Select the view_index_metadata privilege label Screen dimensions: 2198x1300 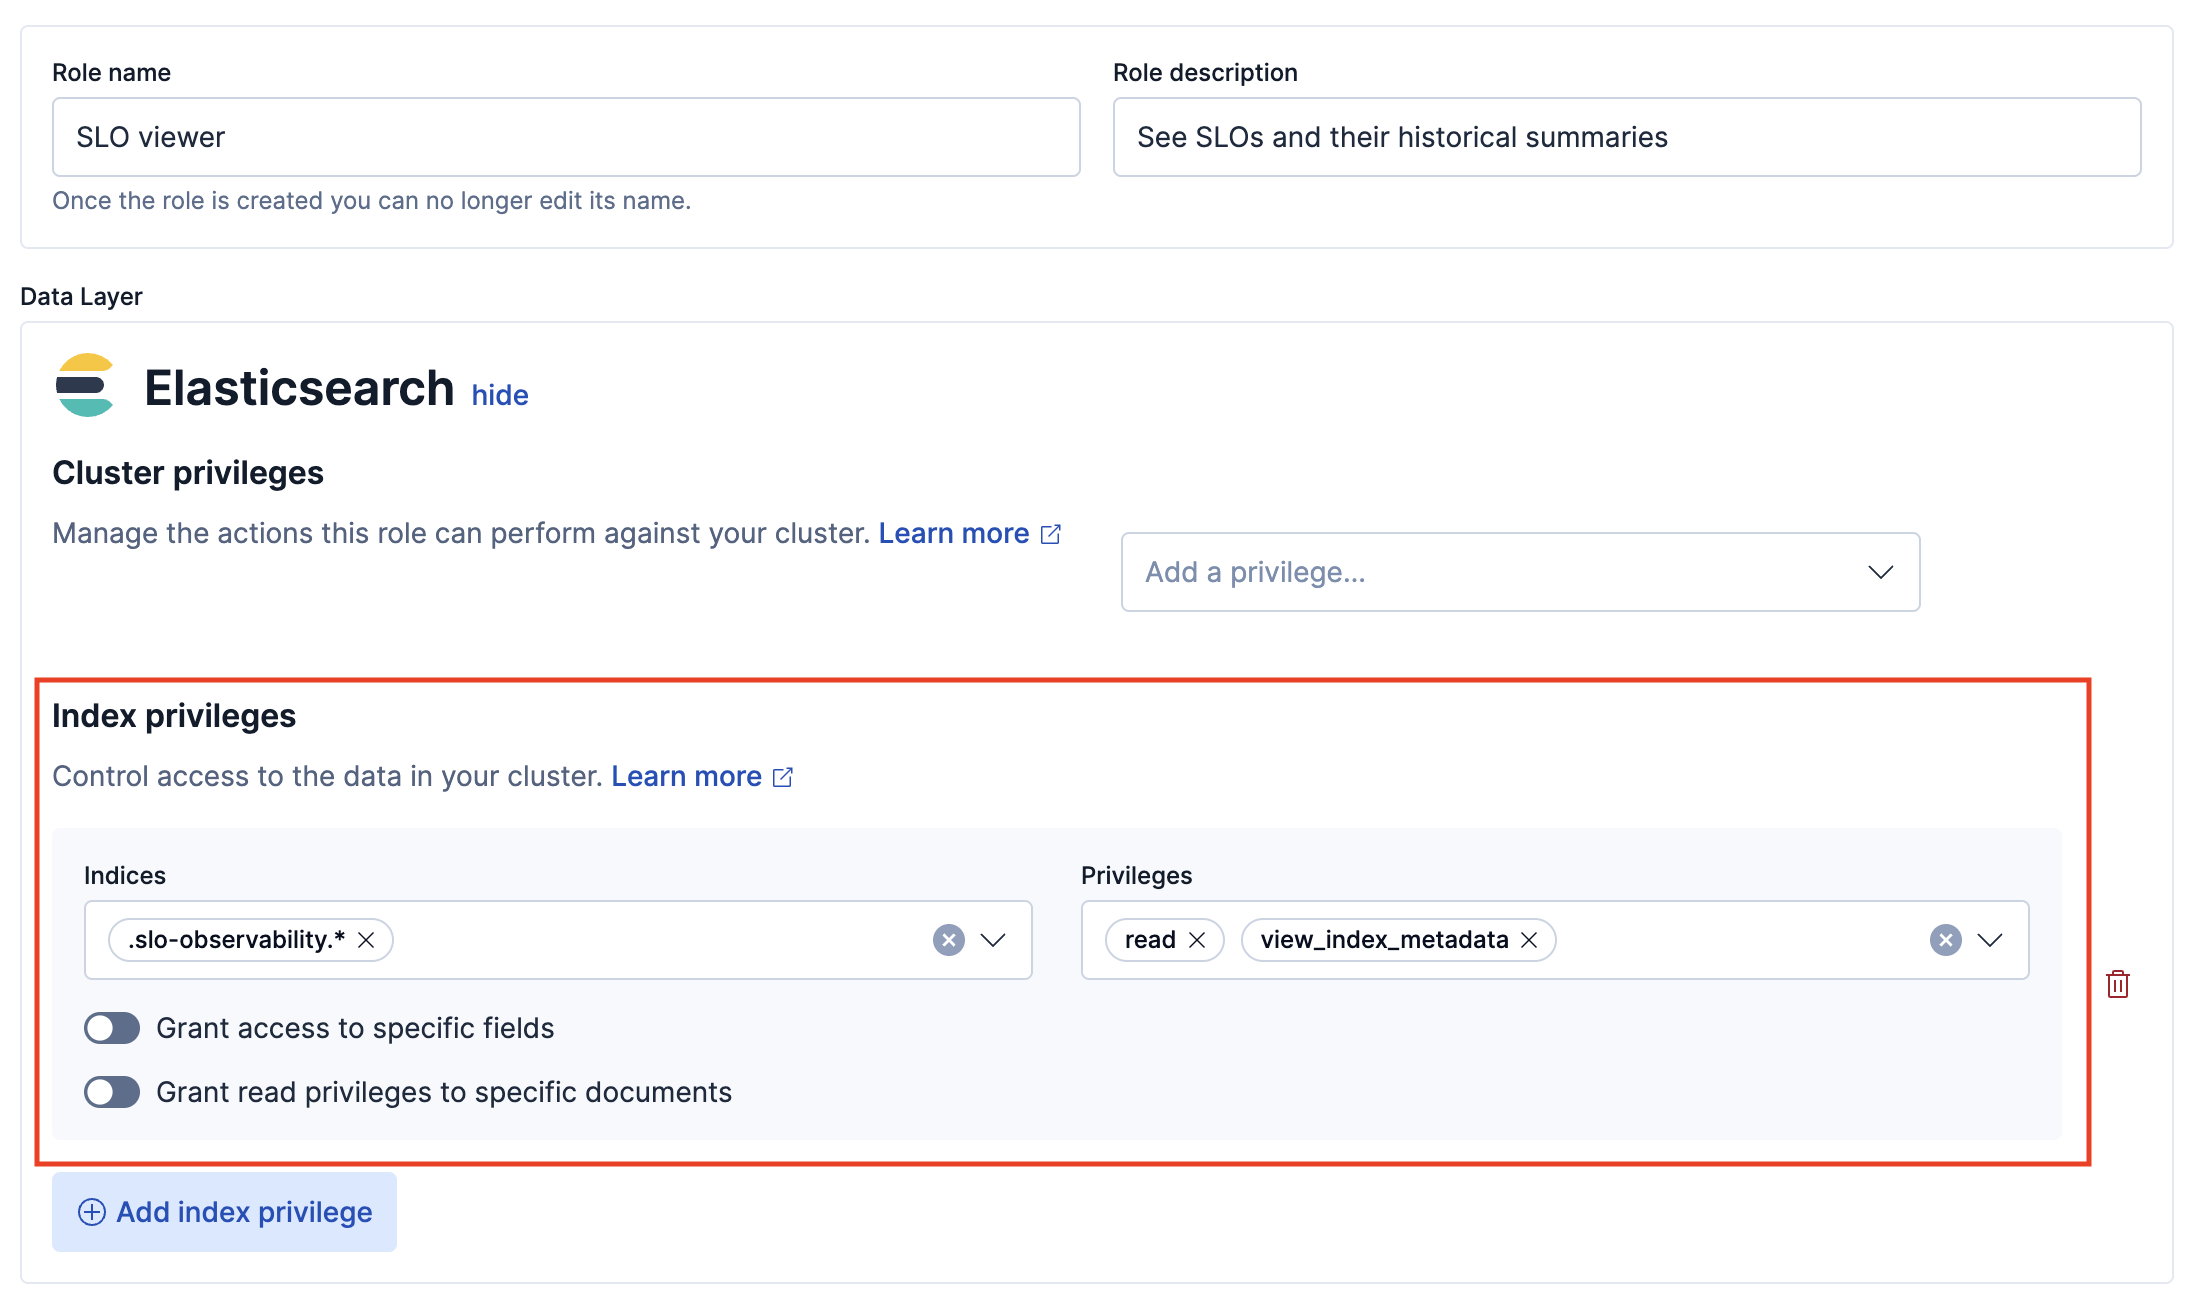(x=1384, y=940)
